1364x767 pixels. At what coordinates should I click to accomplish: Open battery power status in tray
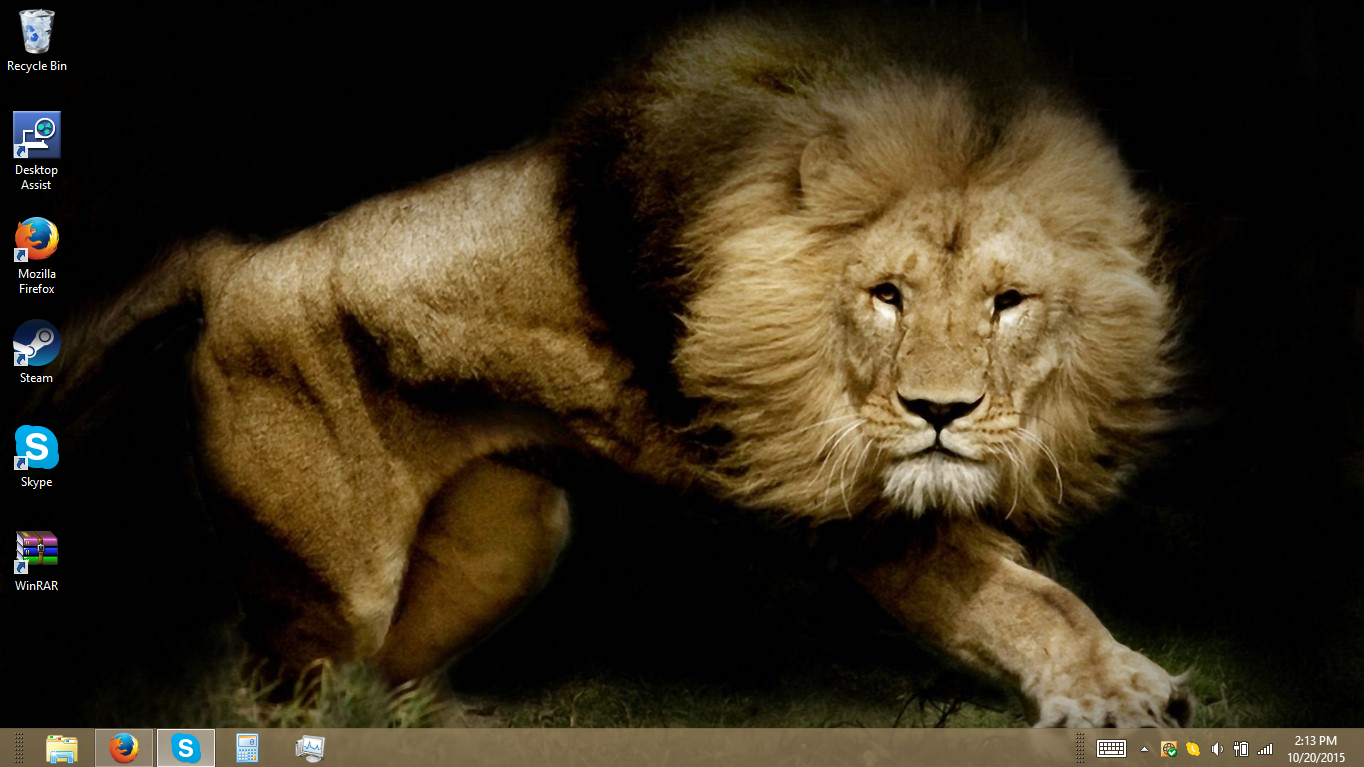coord(1241,748)
